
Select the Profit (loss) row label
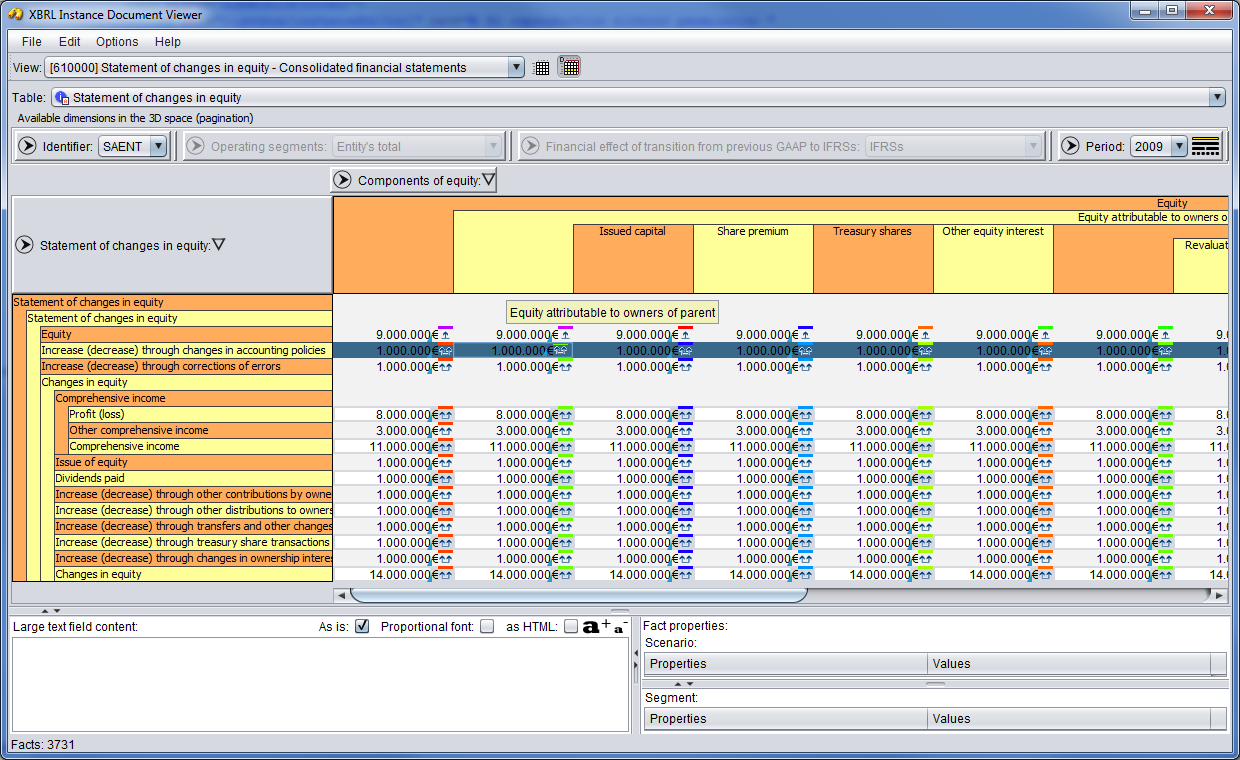200,414
